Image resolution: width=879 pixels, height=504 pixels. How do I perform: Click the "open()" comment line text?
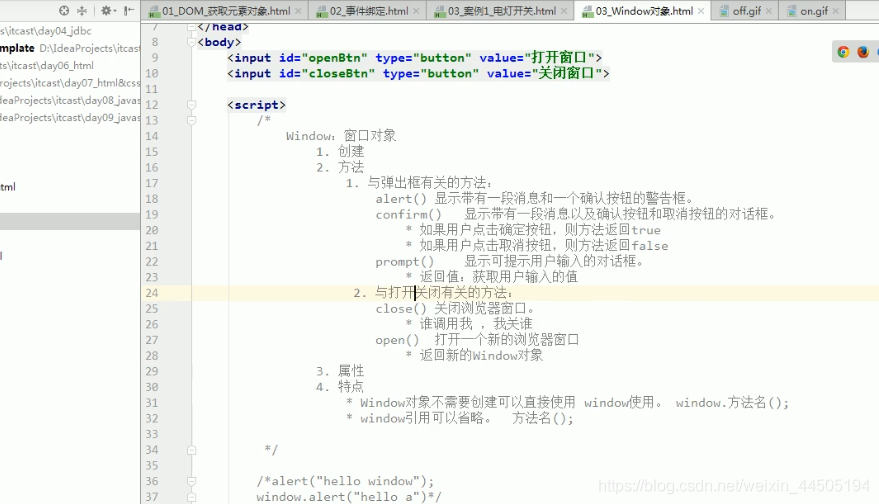tap(477, 340)
